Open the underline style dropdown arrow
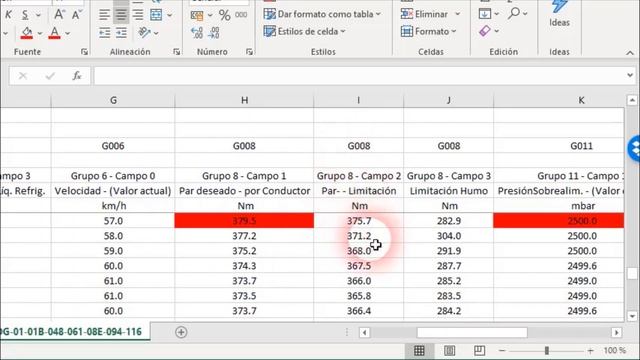Screen dimensions: 640x360 tap(38, 15)
